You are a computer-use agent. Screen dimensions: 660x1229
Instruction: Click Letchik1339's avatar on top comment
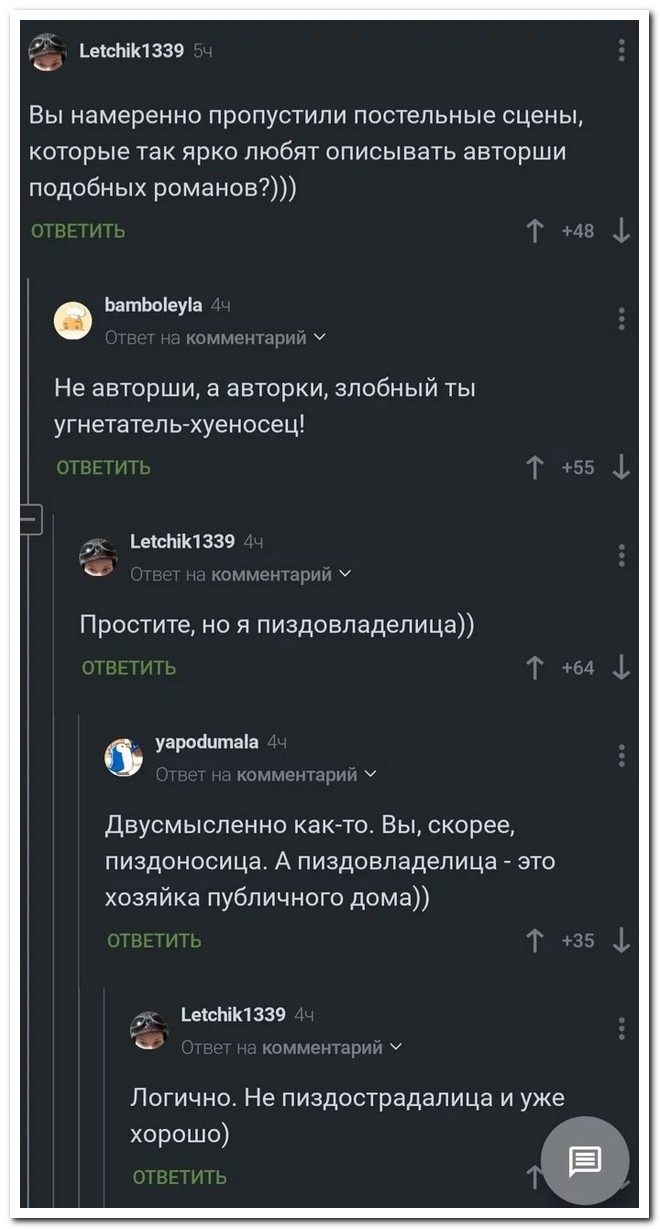[47, 51]
